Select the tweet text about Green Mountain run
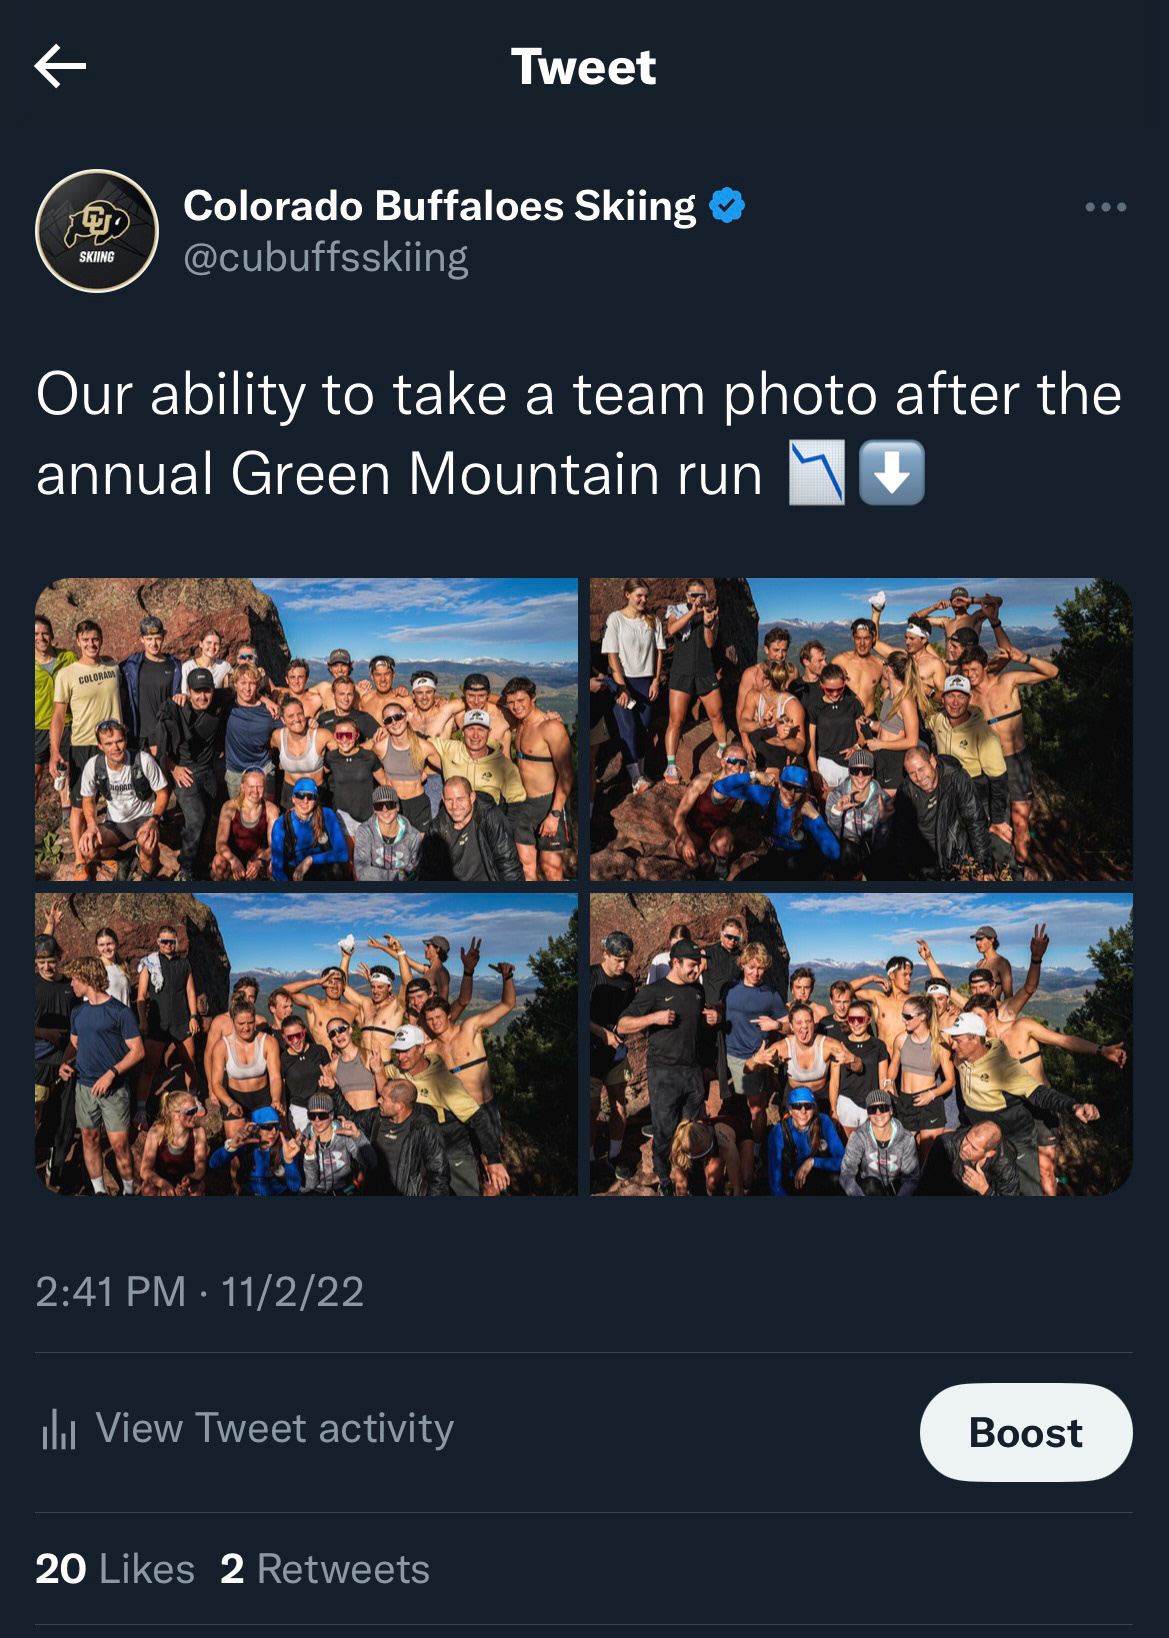 (x=580, y=433)
